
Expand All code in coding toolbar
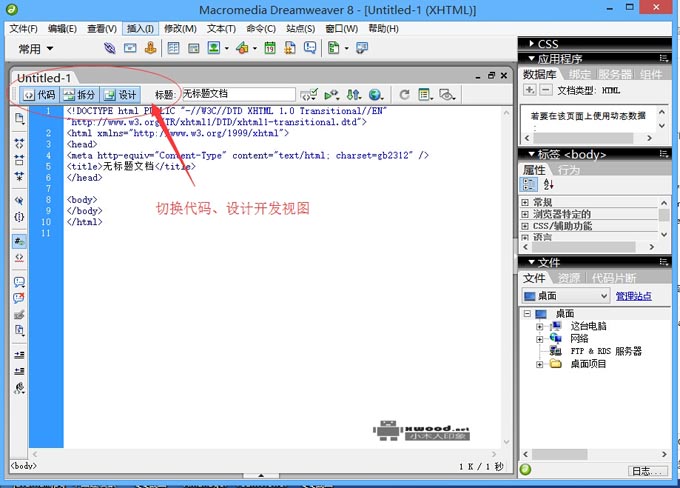[19, 176]
